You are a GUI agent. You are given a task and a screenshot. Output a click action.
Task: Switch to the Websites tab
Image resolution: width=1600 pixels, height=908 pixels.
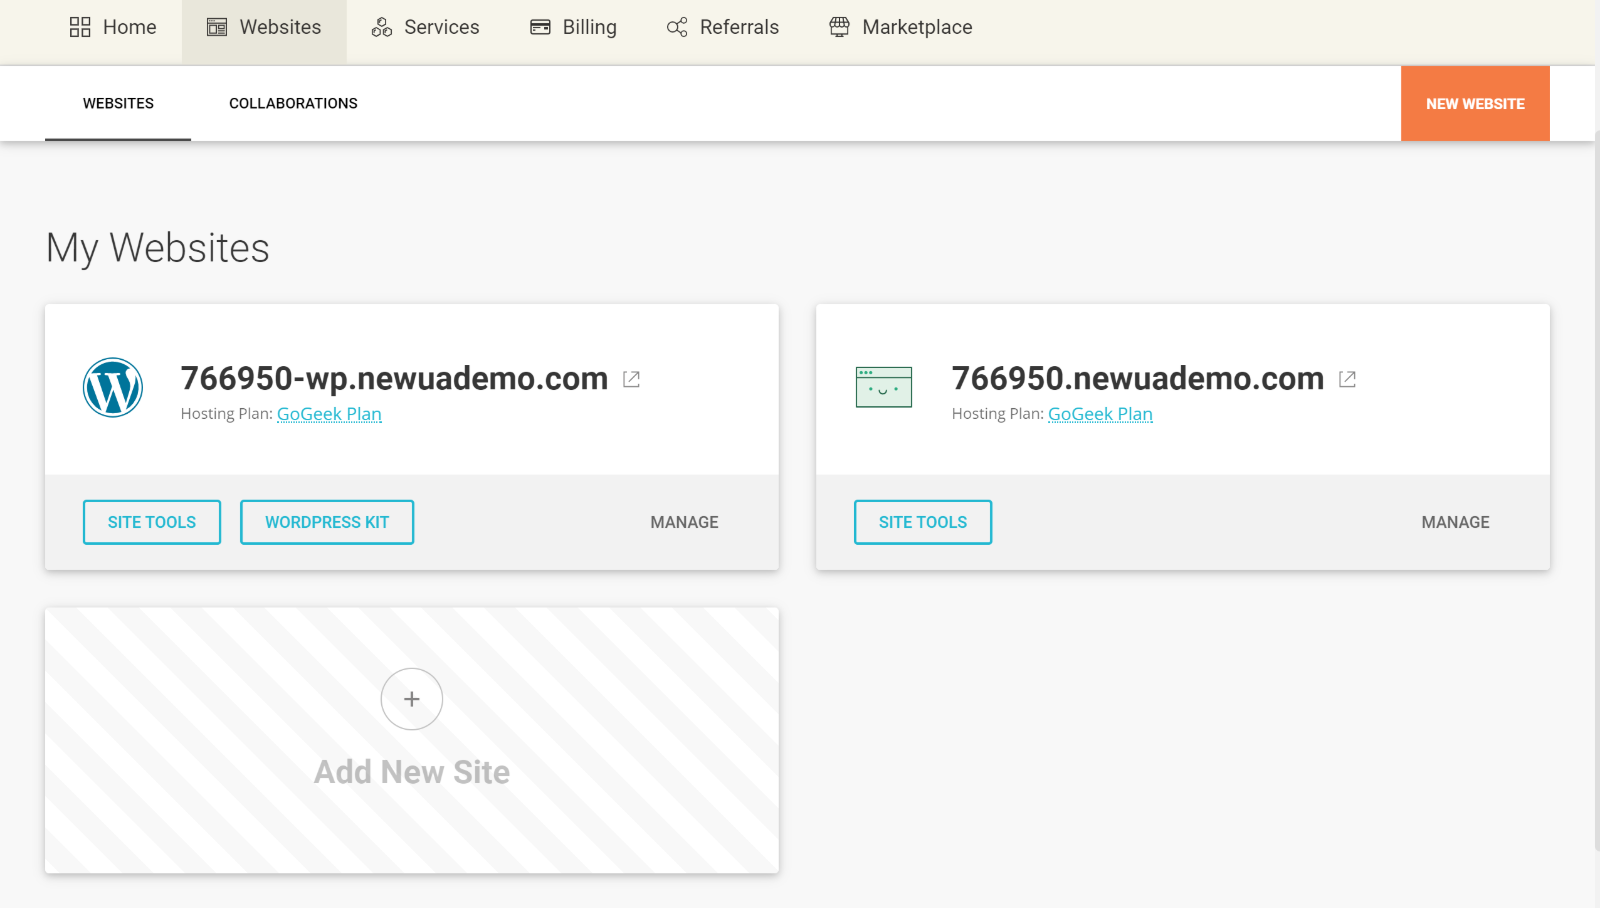tap(118, 103)
